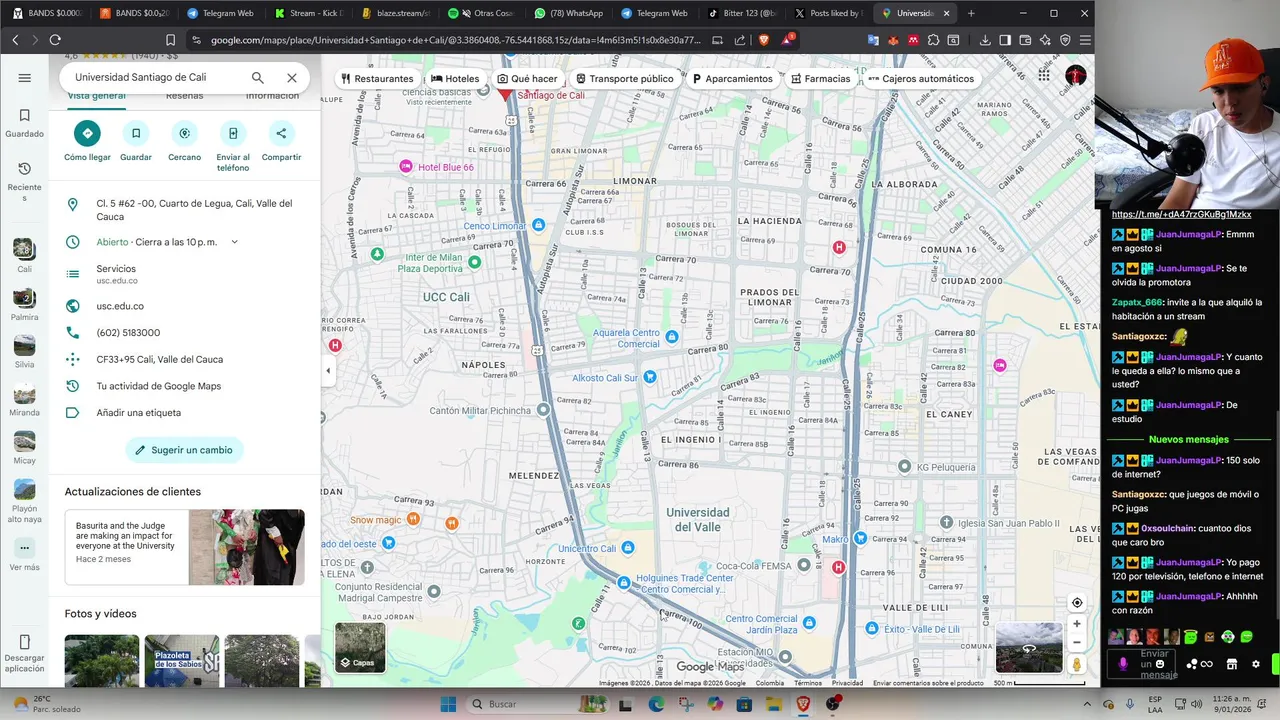The height and width of the screenshot is (720, 1280).
Task: Click Enviar al teléfono icon
Action: tap(233, 133)
